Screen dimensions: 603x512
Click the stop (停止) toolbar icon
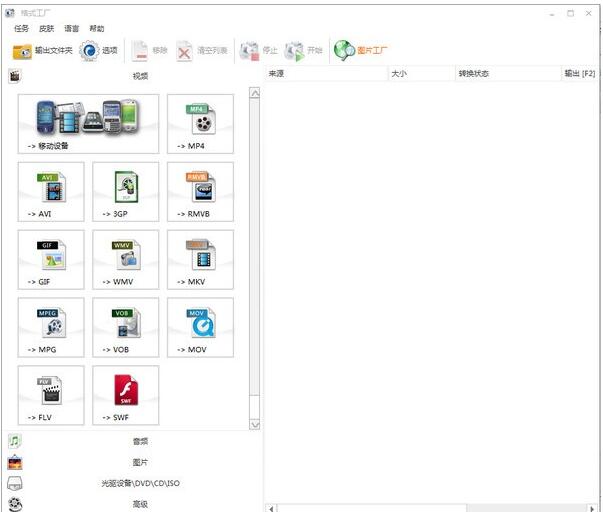(x=249, y=51)
